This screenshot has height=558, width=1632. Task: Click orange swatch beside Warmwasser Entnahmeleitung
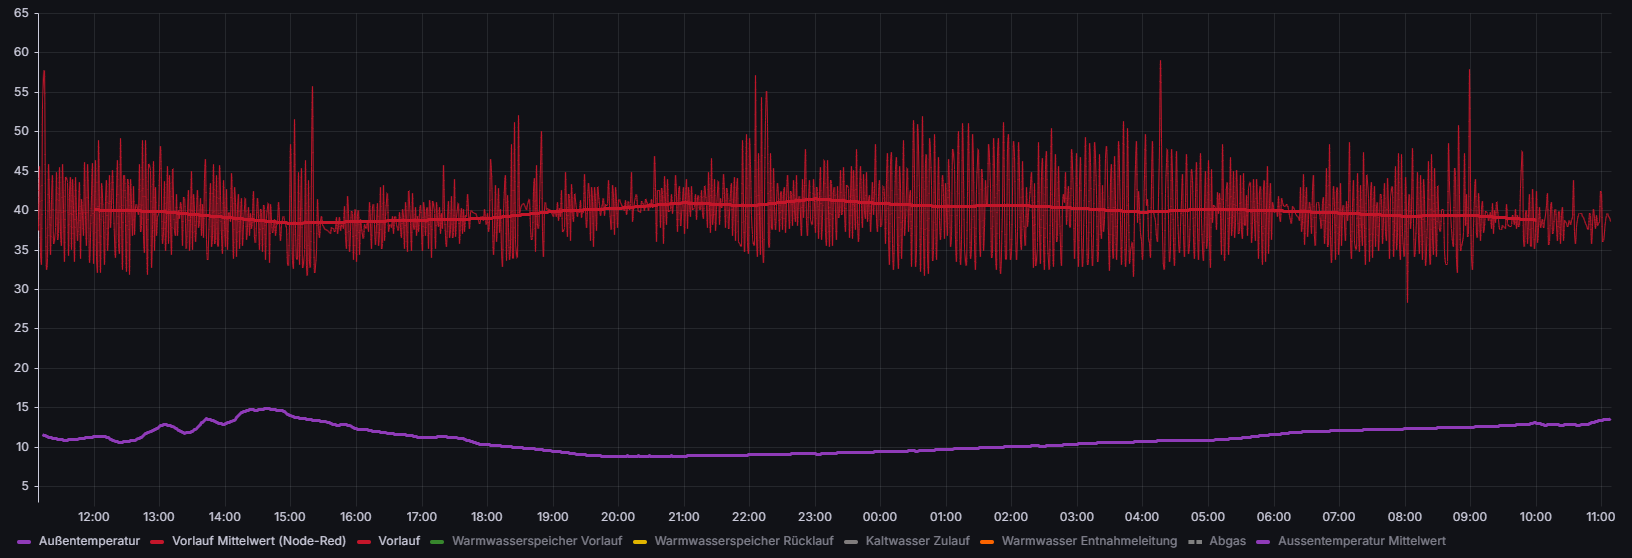tap(987, 542)
